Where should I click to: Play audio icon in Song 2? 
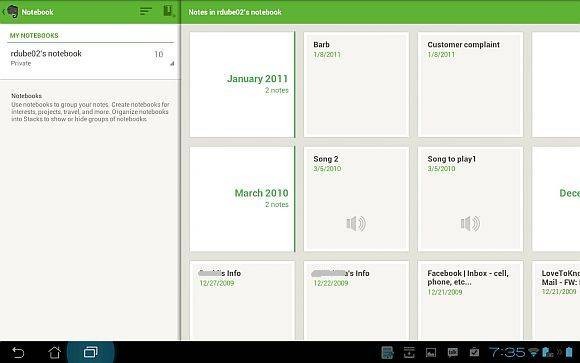[356, 223]
